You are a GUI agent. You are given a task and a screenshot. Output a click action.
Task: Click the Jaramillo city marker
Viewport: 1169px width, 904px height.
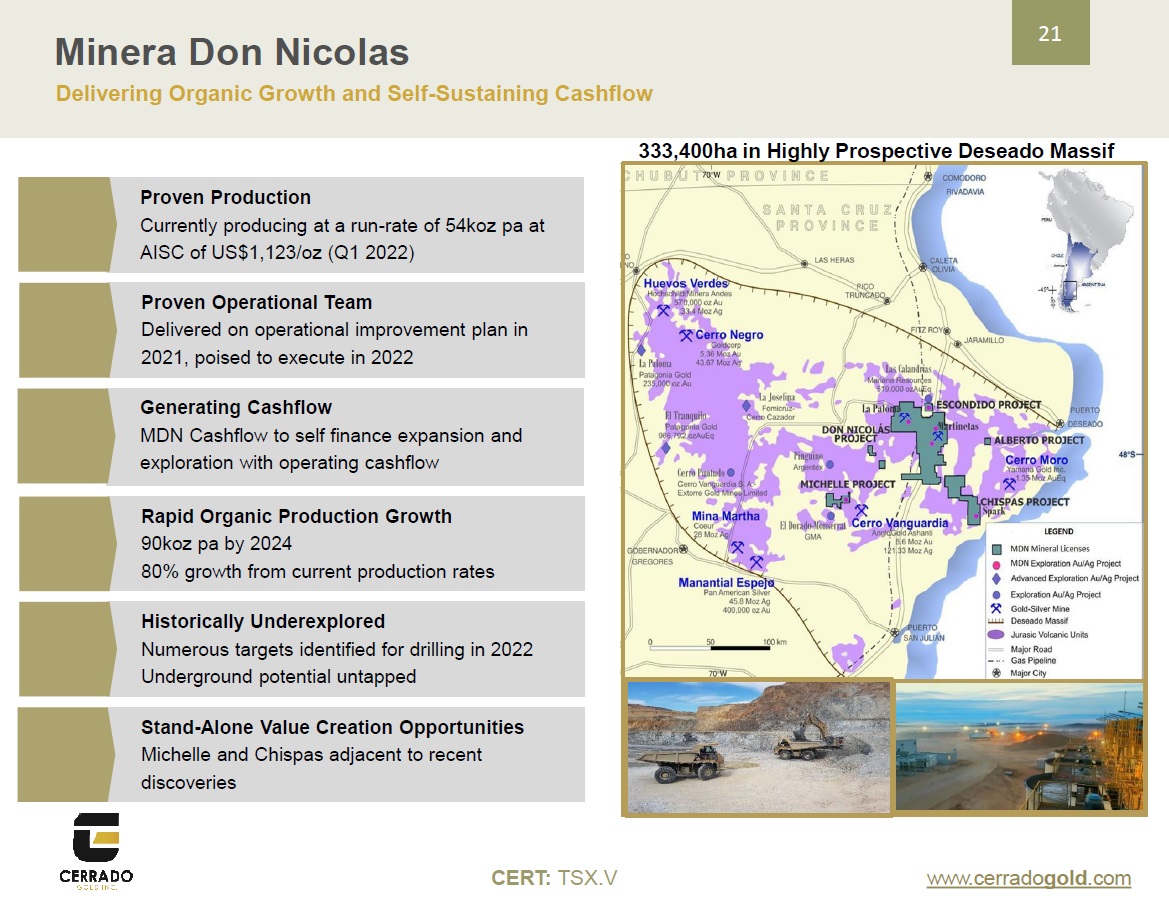coord(957,344)
